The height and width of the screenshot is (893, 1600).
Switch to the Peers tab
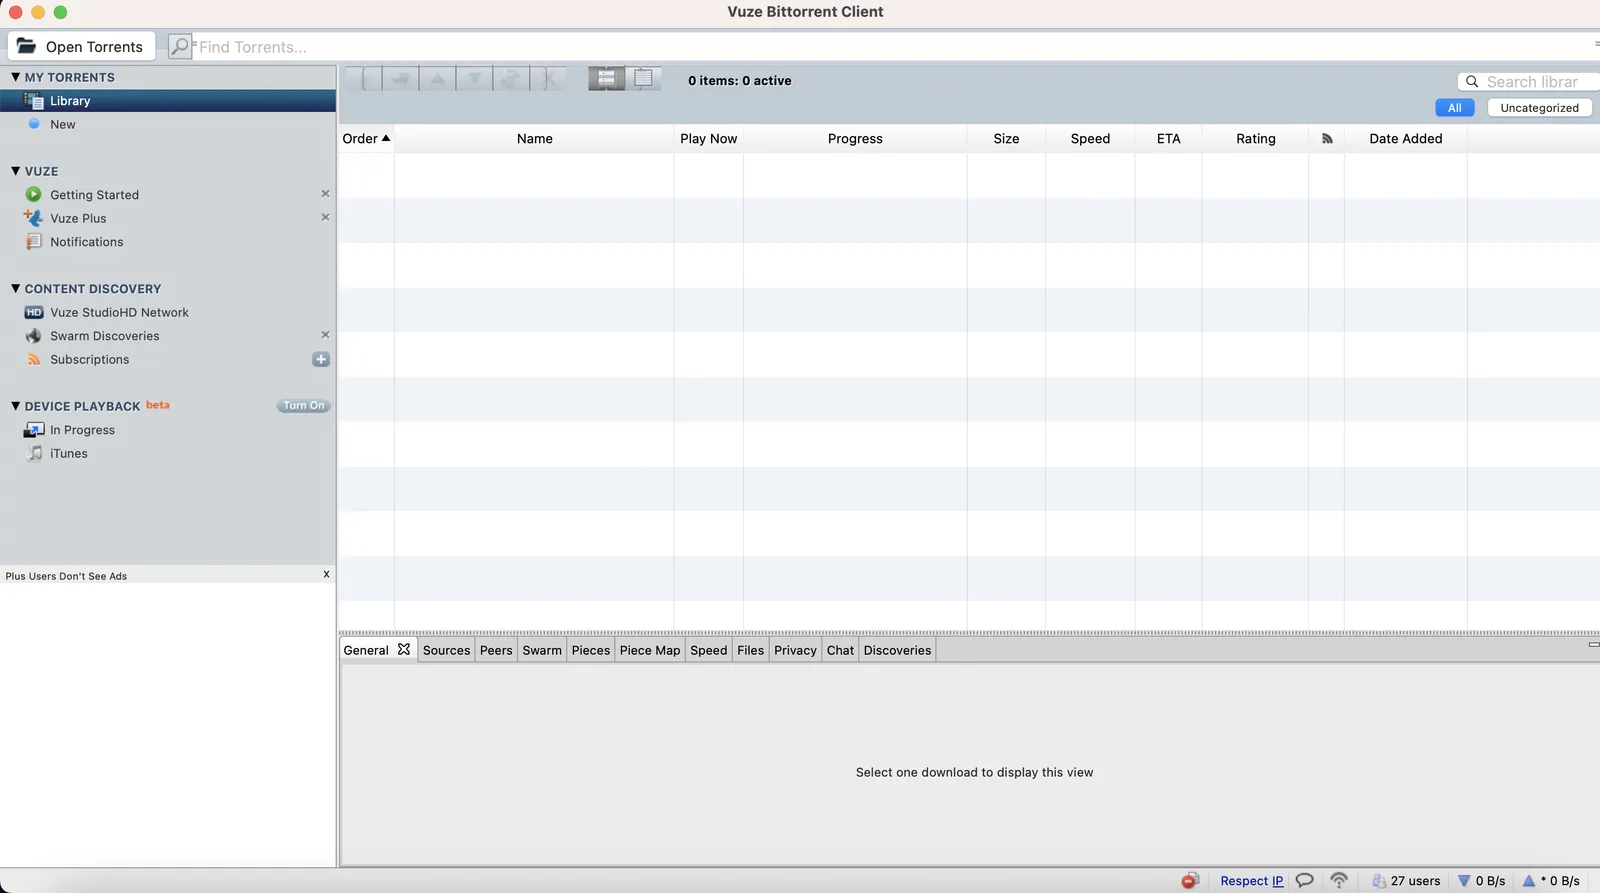496,650
